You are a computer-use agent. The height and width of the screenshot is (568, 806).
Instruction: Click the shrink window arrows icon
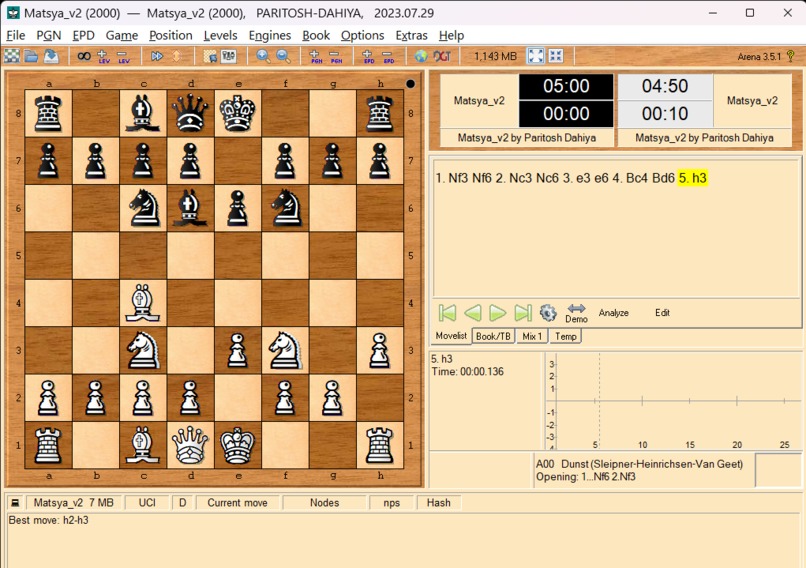pos(556,56)
